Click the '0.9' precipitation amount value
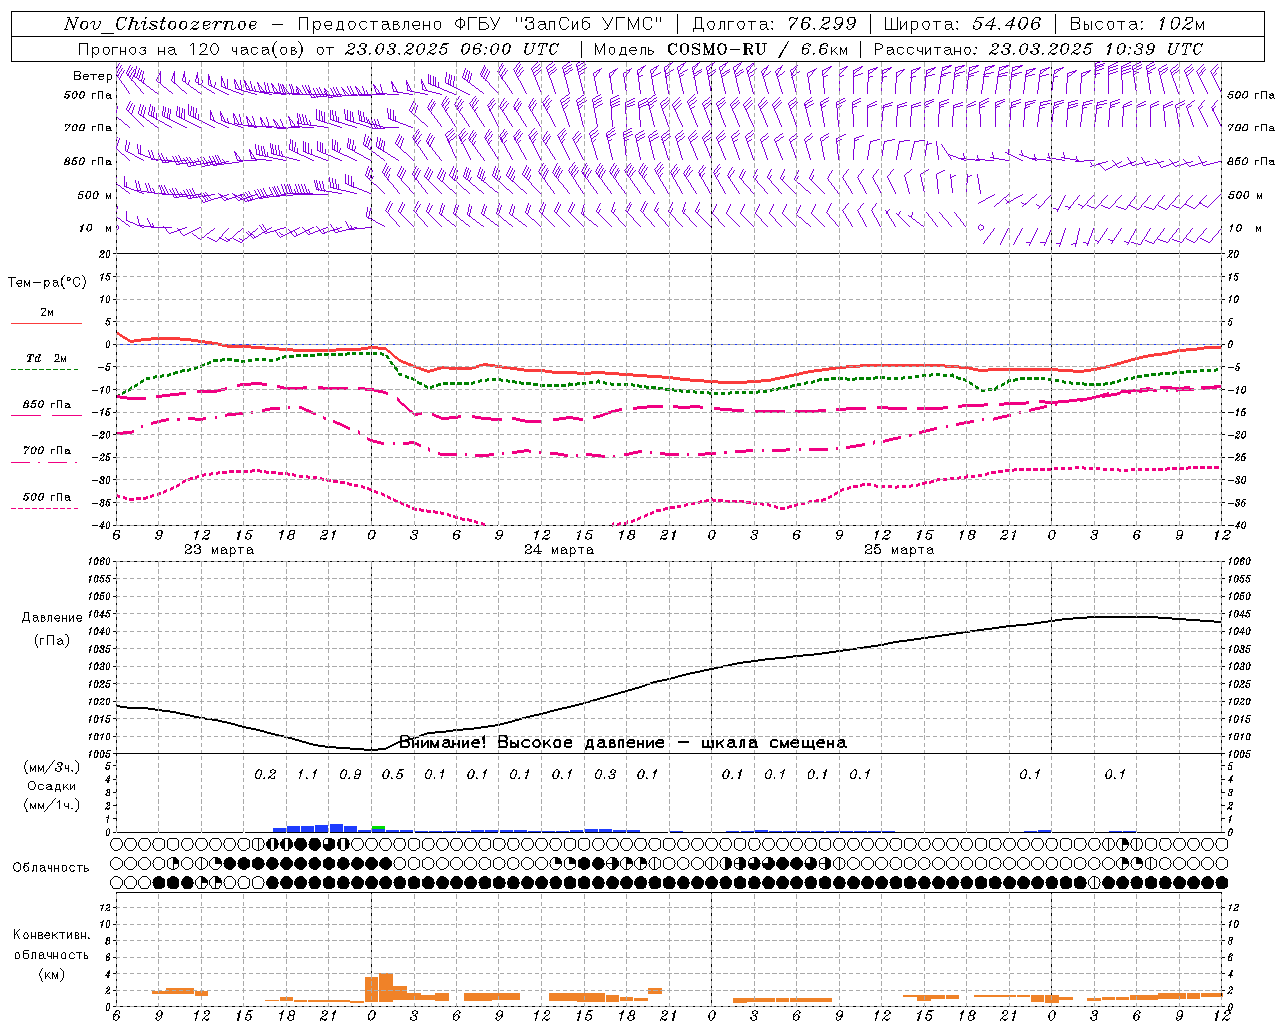The width and height of the screenshot is (1280, 1024). tap(350, 775)
